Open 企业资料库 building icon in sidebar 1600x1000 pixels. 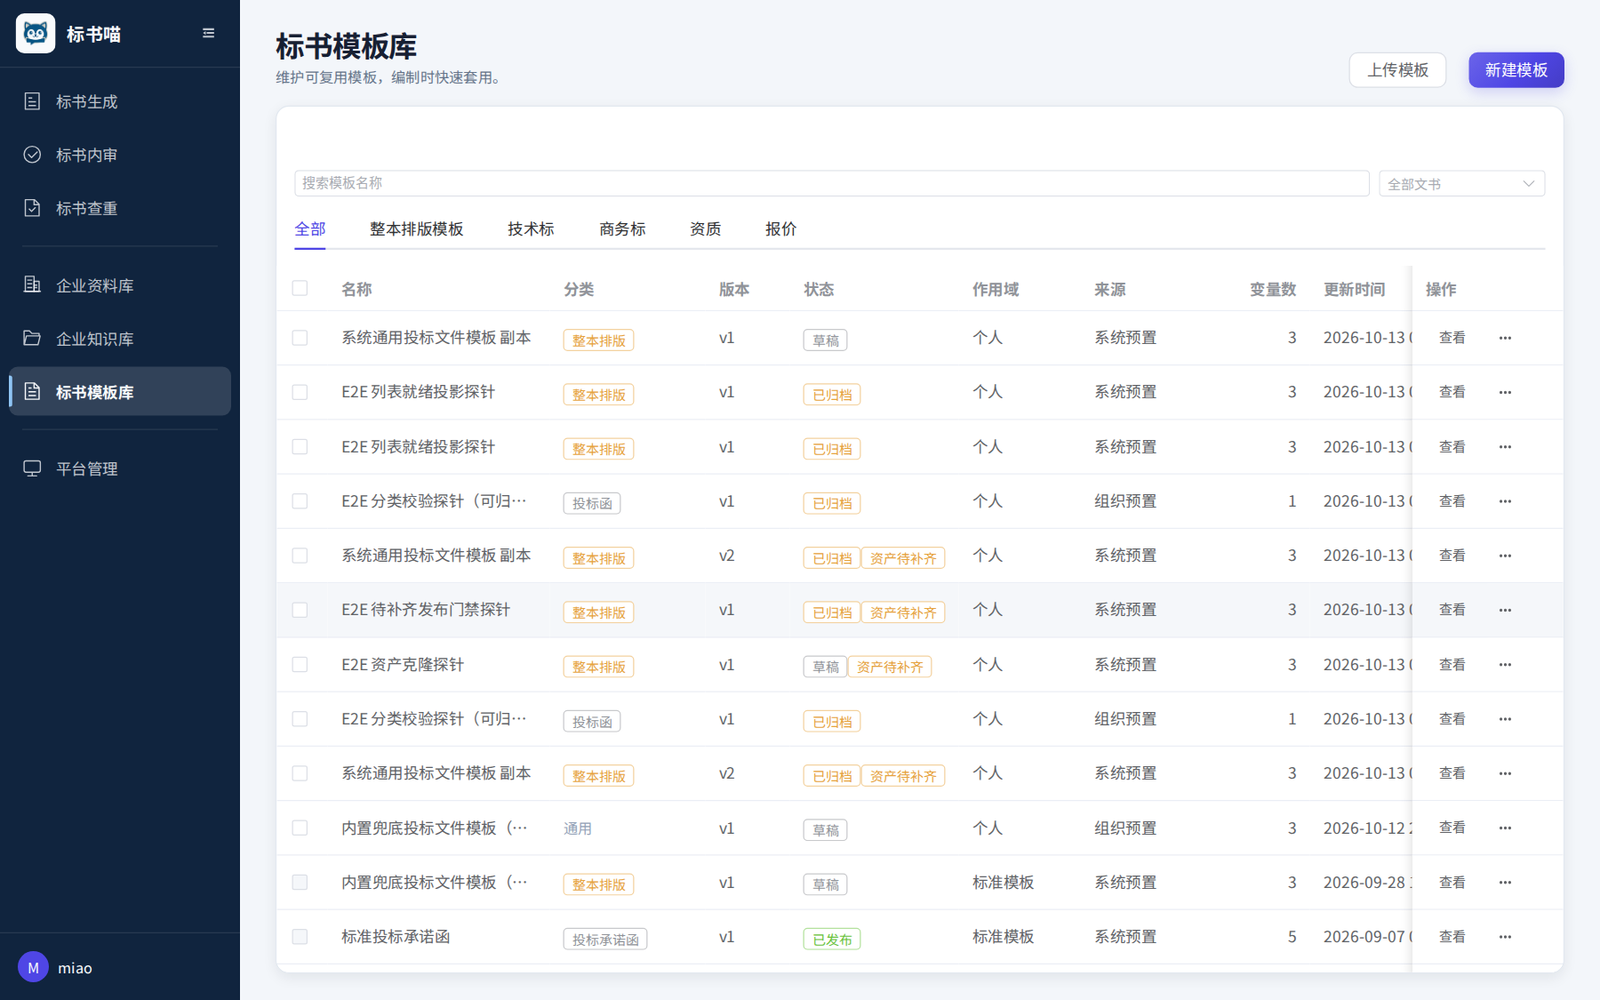[32, 285]
